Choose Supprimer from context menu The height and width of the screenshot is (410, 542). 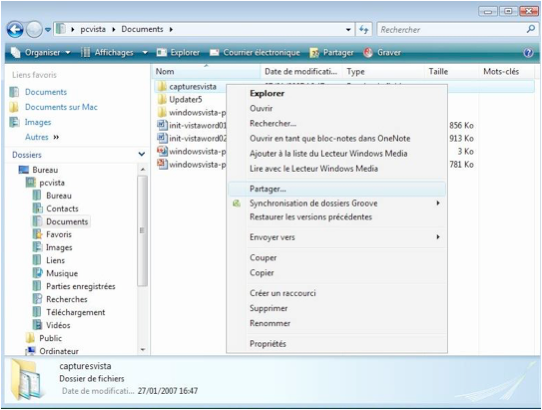click(337, 308)
